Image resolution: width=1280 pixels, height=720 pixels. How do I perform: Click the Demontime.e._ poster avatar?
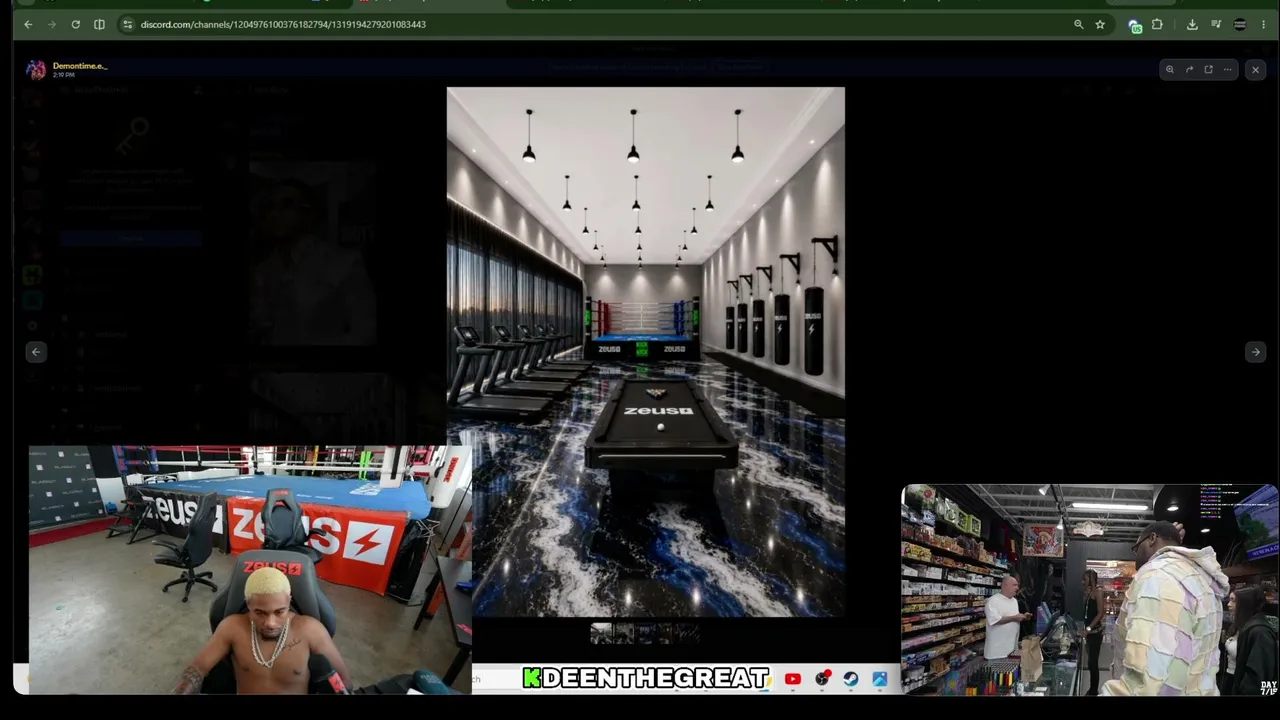36,69
